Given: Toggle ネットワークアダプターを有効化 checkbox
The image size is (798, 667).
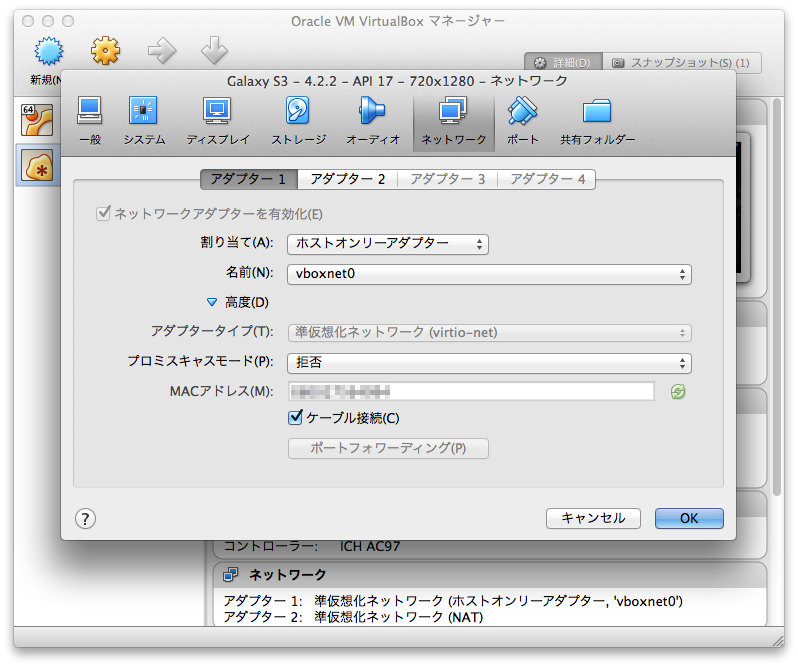Looking at the screenshot, I should point(103,213).
